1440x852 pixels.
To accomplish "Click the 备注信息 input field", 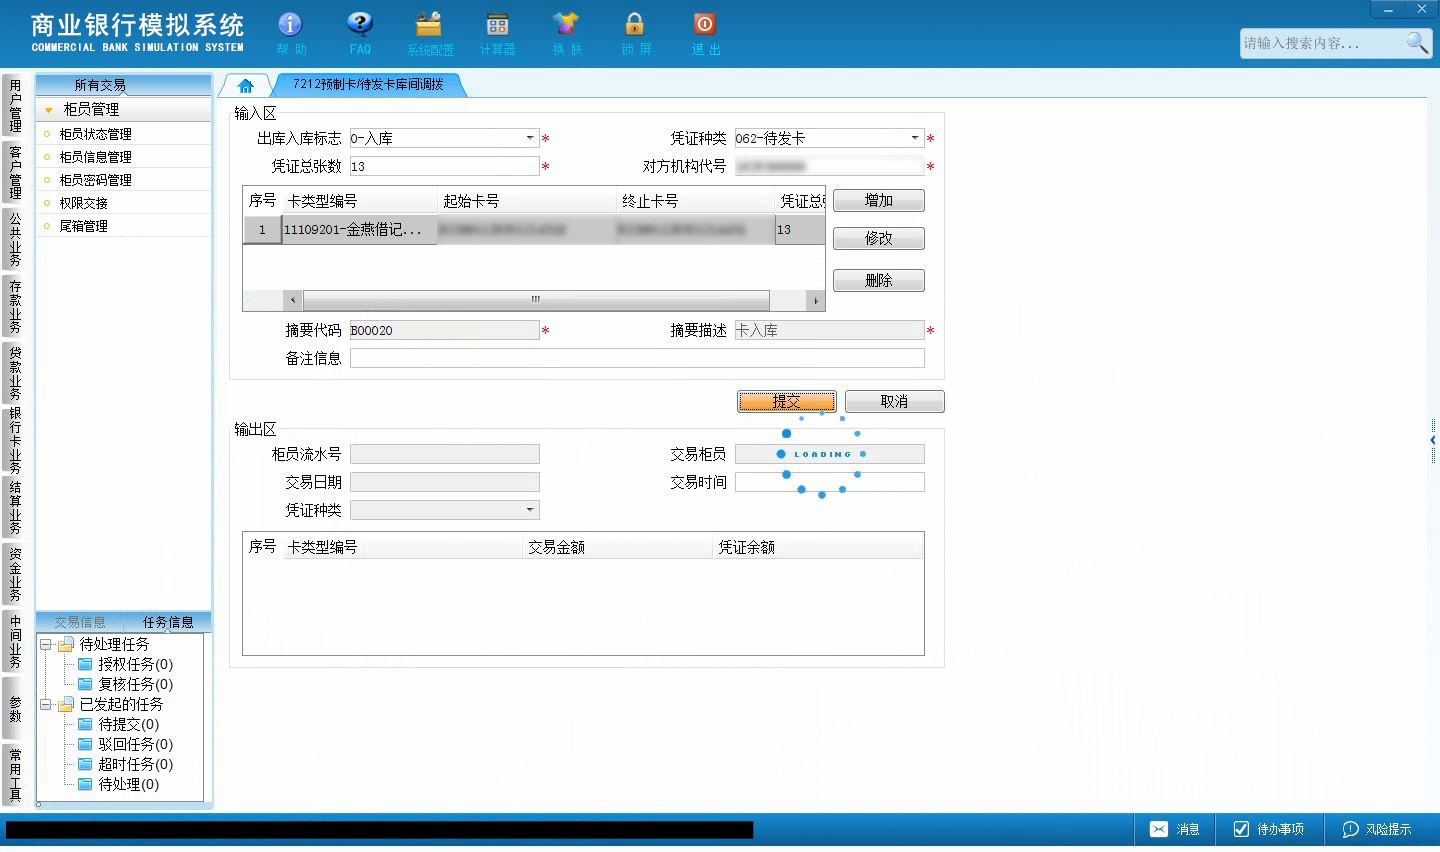I will pyautogui.click(x=637, y=358).
